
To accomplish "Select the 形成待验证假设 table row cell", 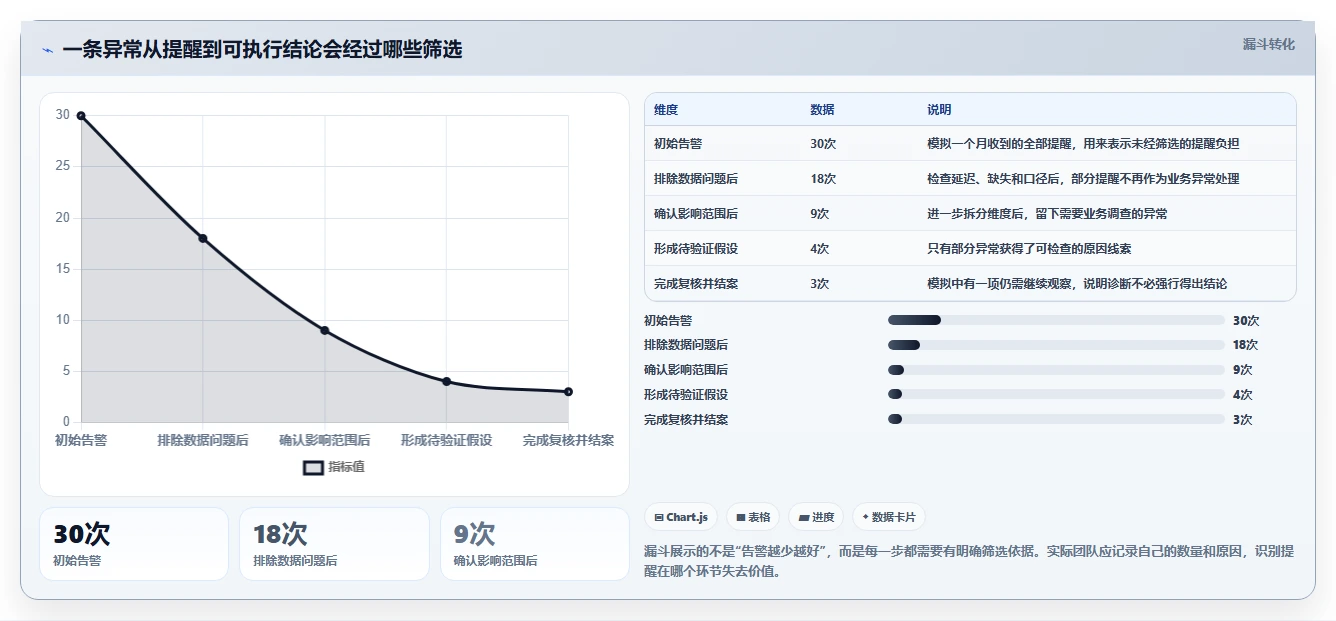I will tap(724, 249).
